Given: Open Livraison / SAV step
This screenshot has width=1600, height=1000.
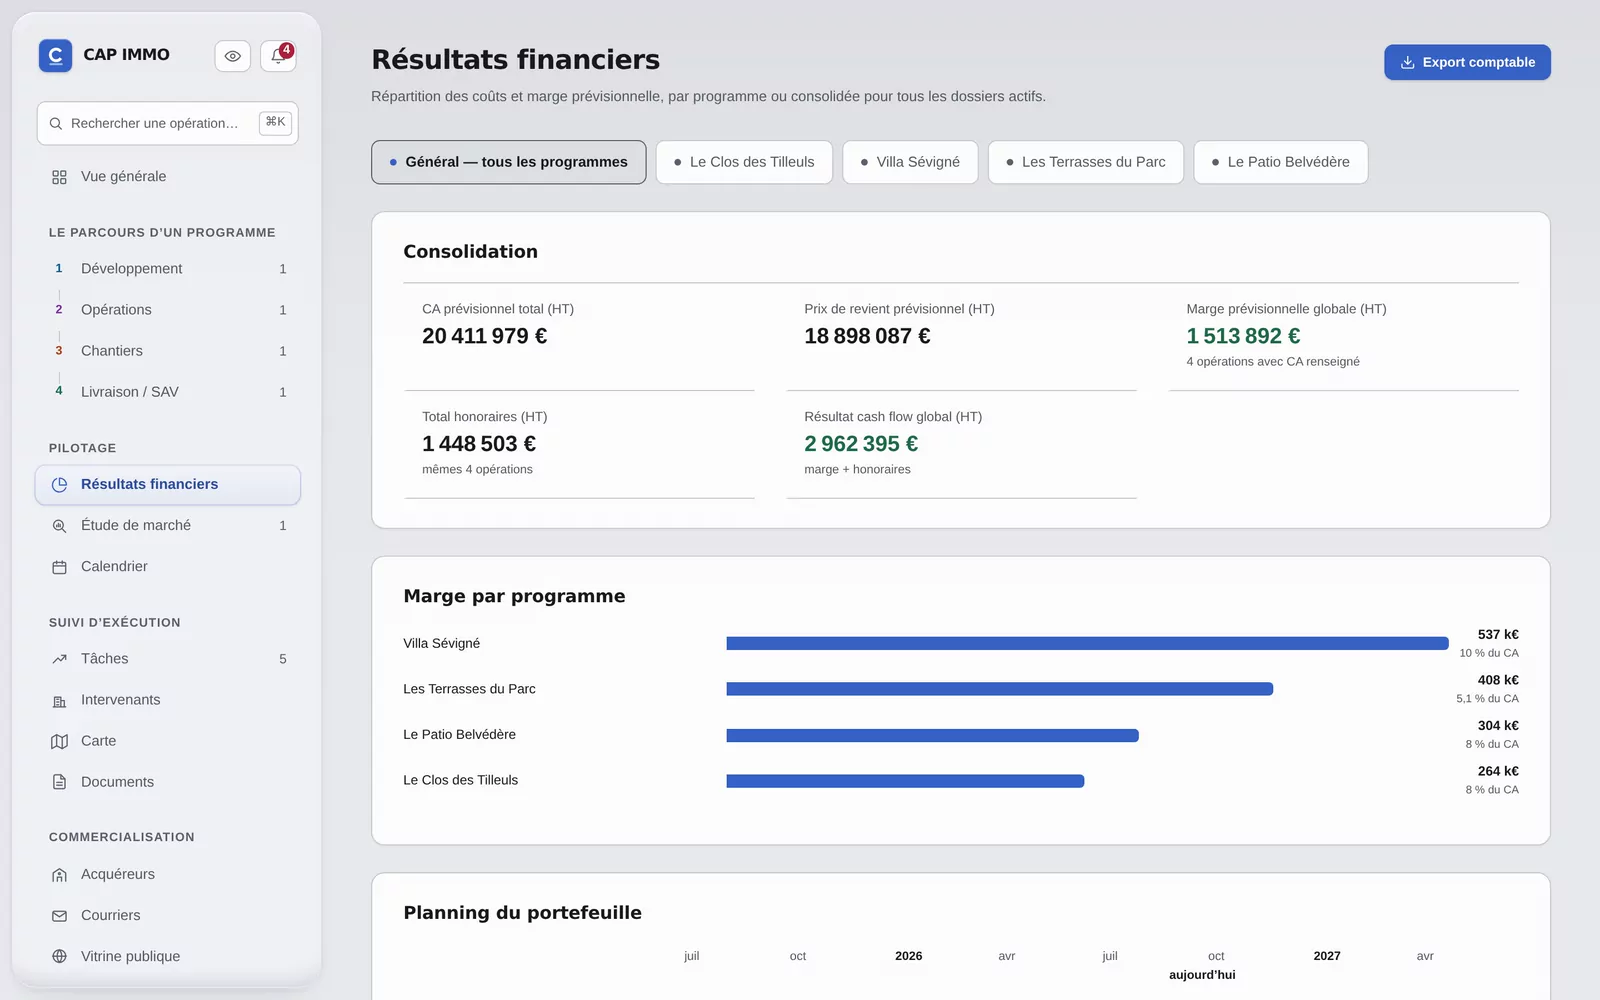Looking at the screenshot, I should pos(168,392).
